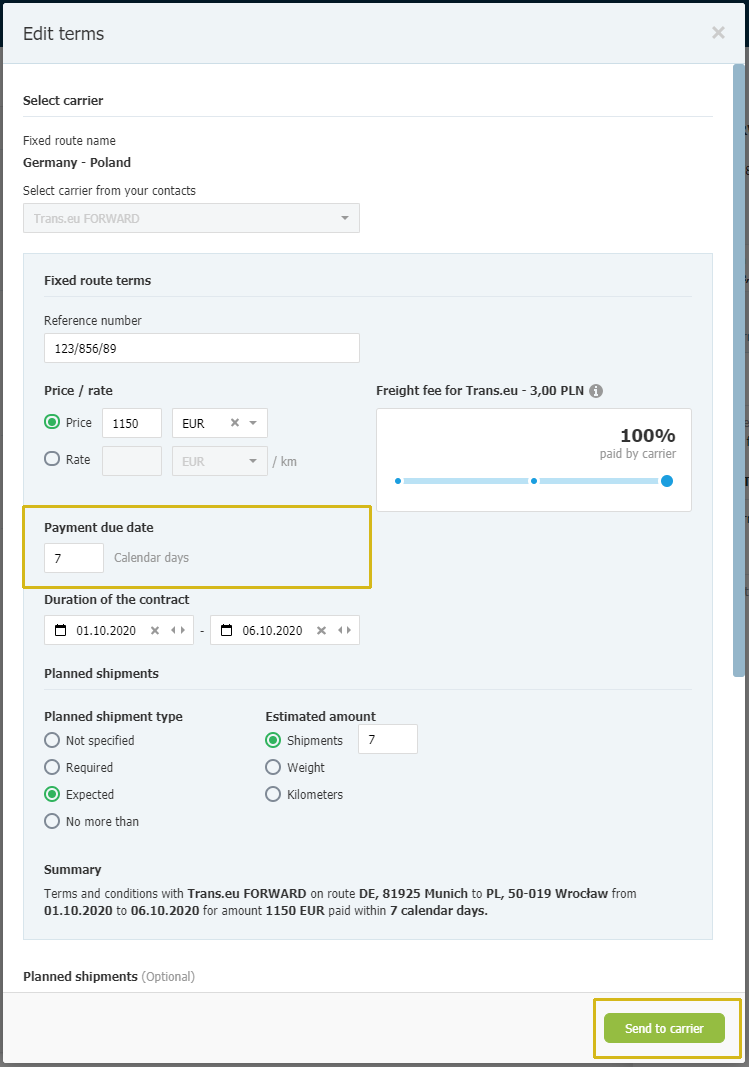The height and width of the screenshot is (1067, 749).
Task: Click previous day arrow for end date
Action: pyautogui.click(x=340, y=630)
